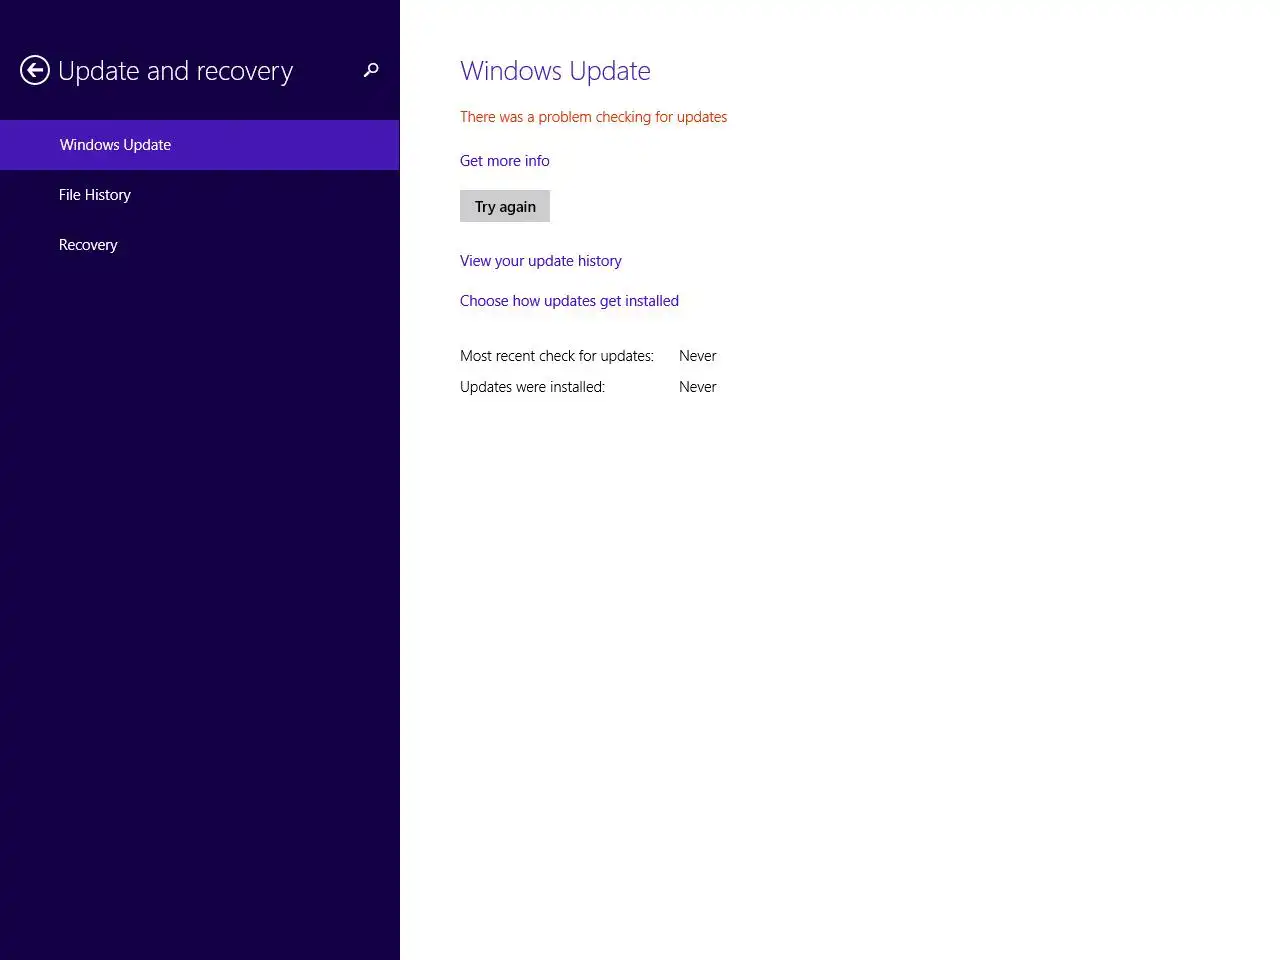This screenshot has height=960, width=1280.
Task: Click the 'Update and recovery' title
Action: (x=175, y=71)
